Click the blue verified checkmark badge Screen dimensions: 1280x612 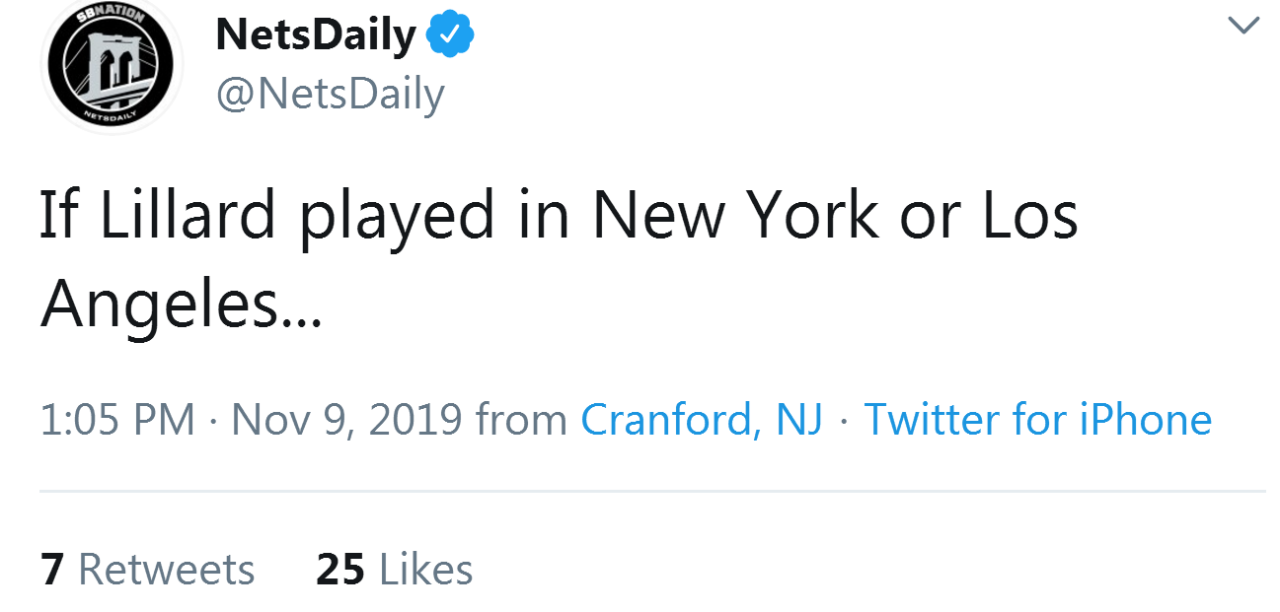point(450,36)
